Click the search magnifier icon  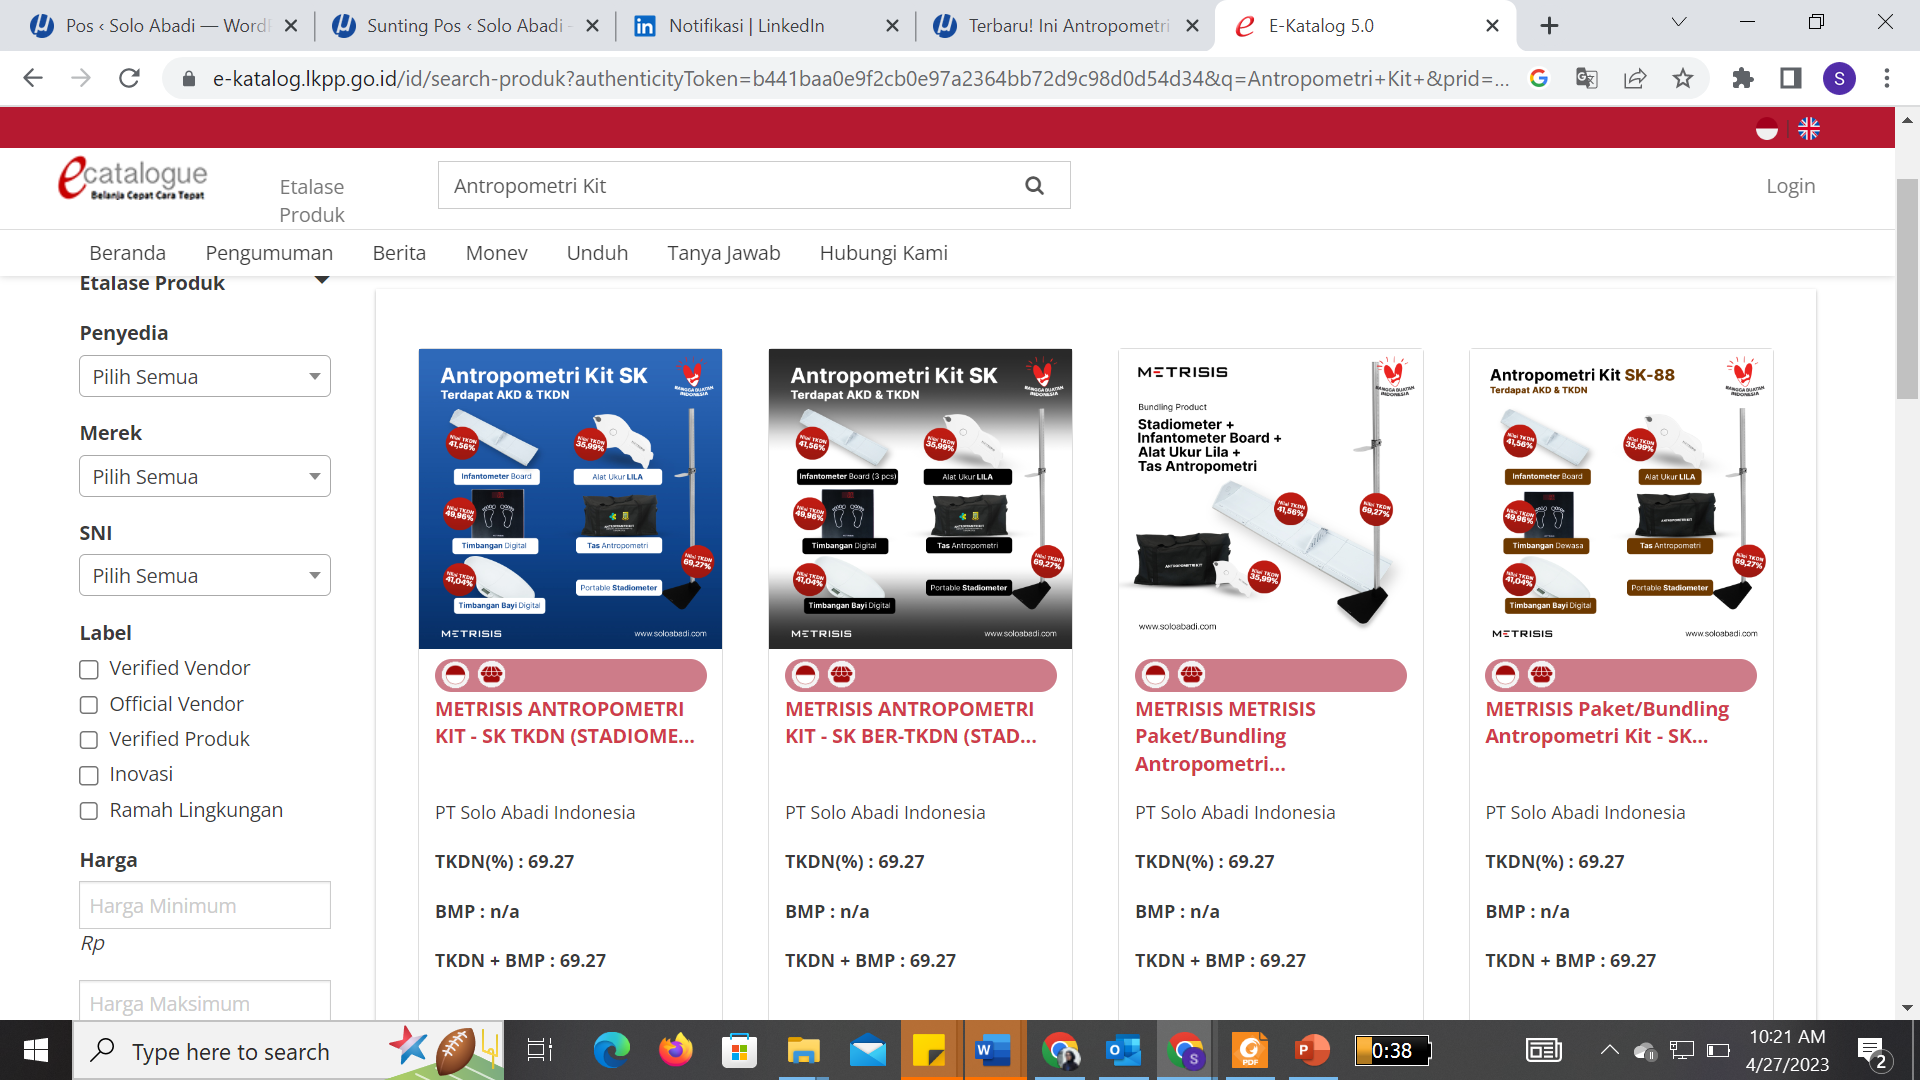point(1034,186)
